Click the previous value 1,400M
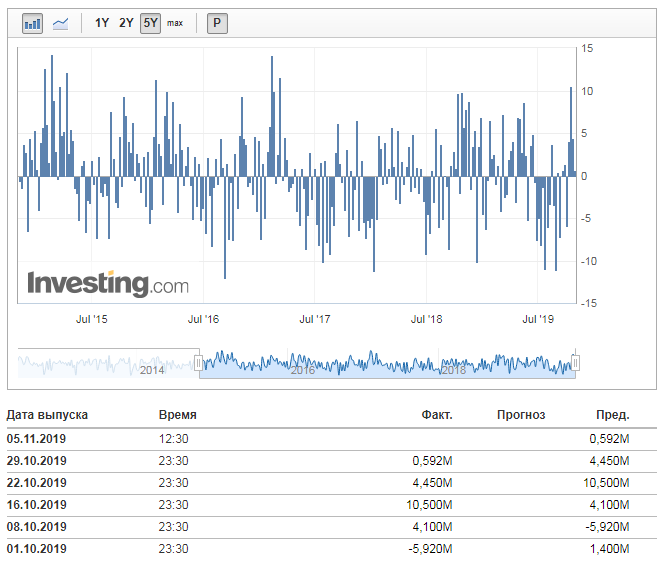 [x=609, y=549]
